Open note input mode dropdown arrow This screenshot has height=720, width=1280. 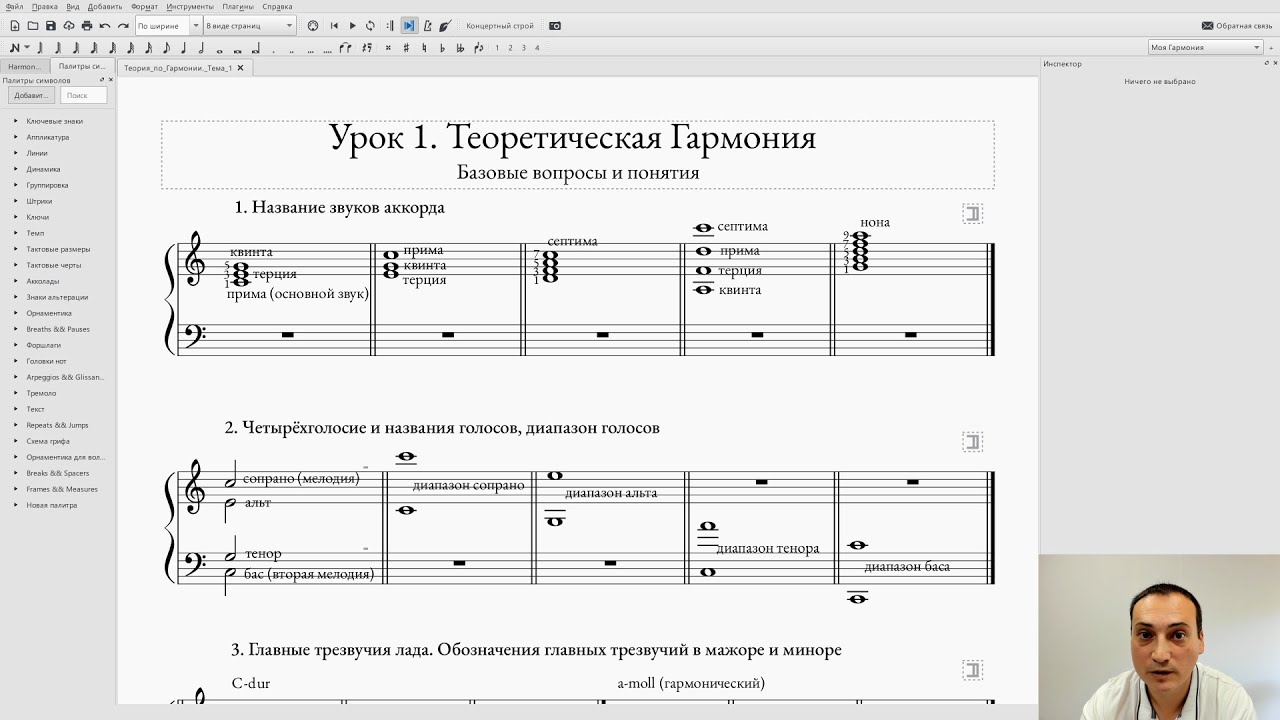coord(27,47)
